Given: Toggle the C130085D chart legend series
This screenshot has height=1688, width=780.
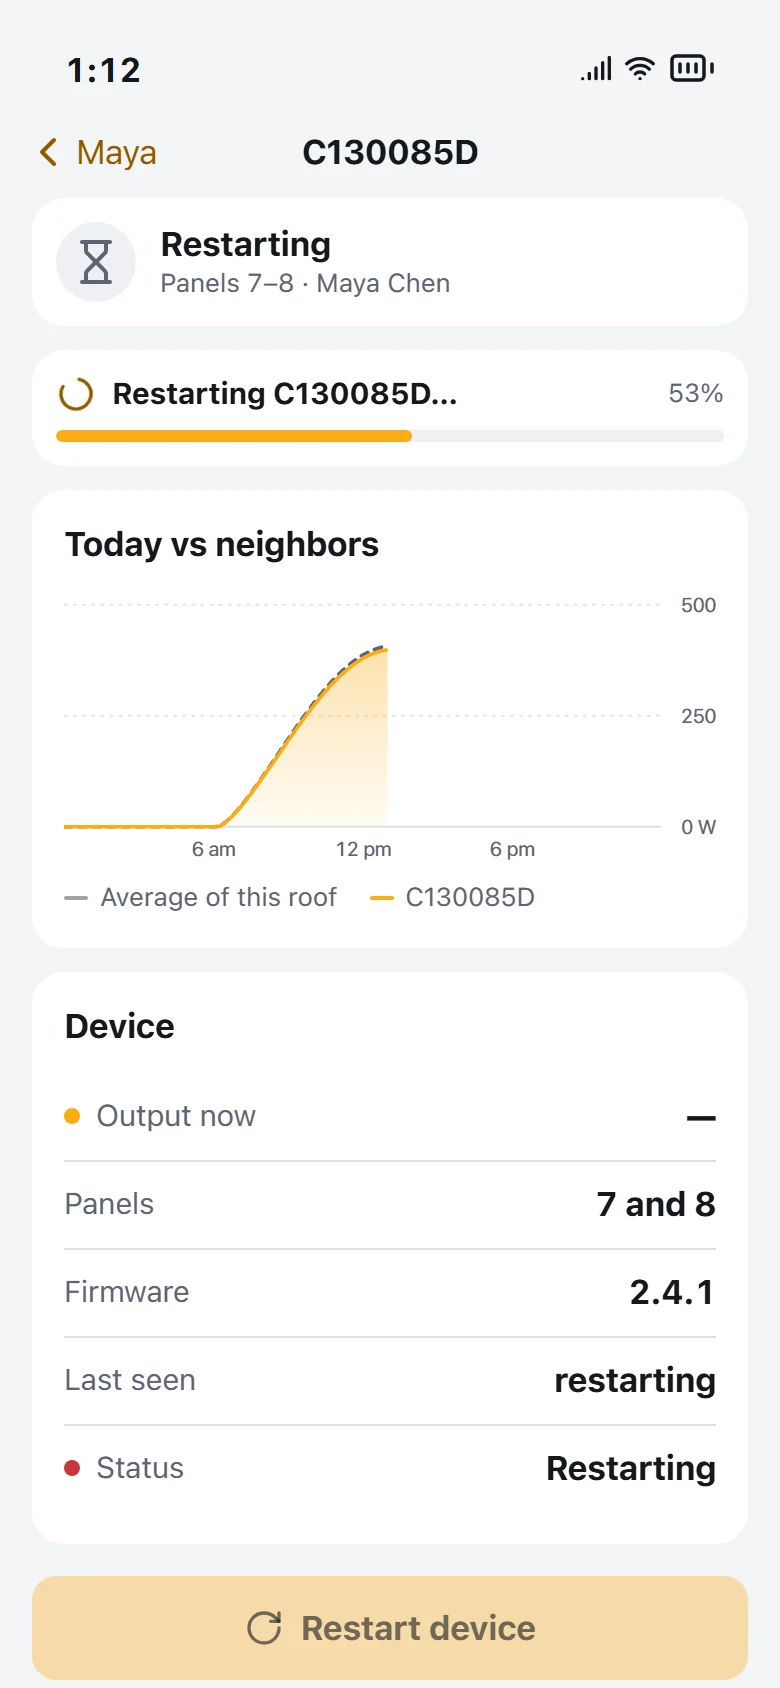Looking at the screenshot, I should pos(452,897).
